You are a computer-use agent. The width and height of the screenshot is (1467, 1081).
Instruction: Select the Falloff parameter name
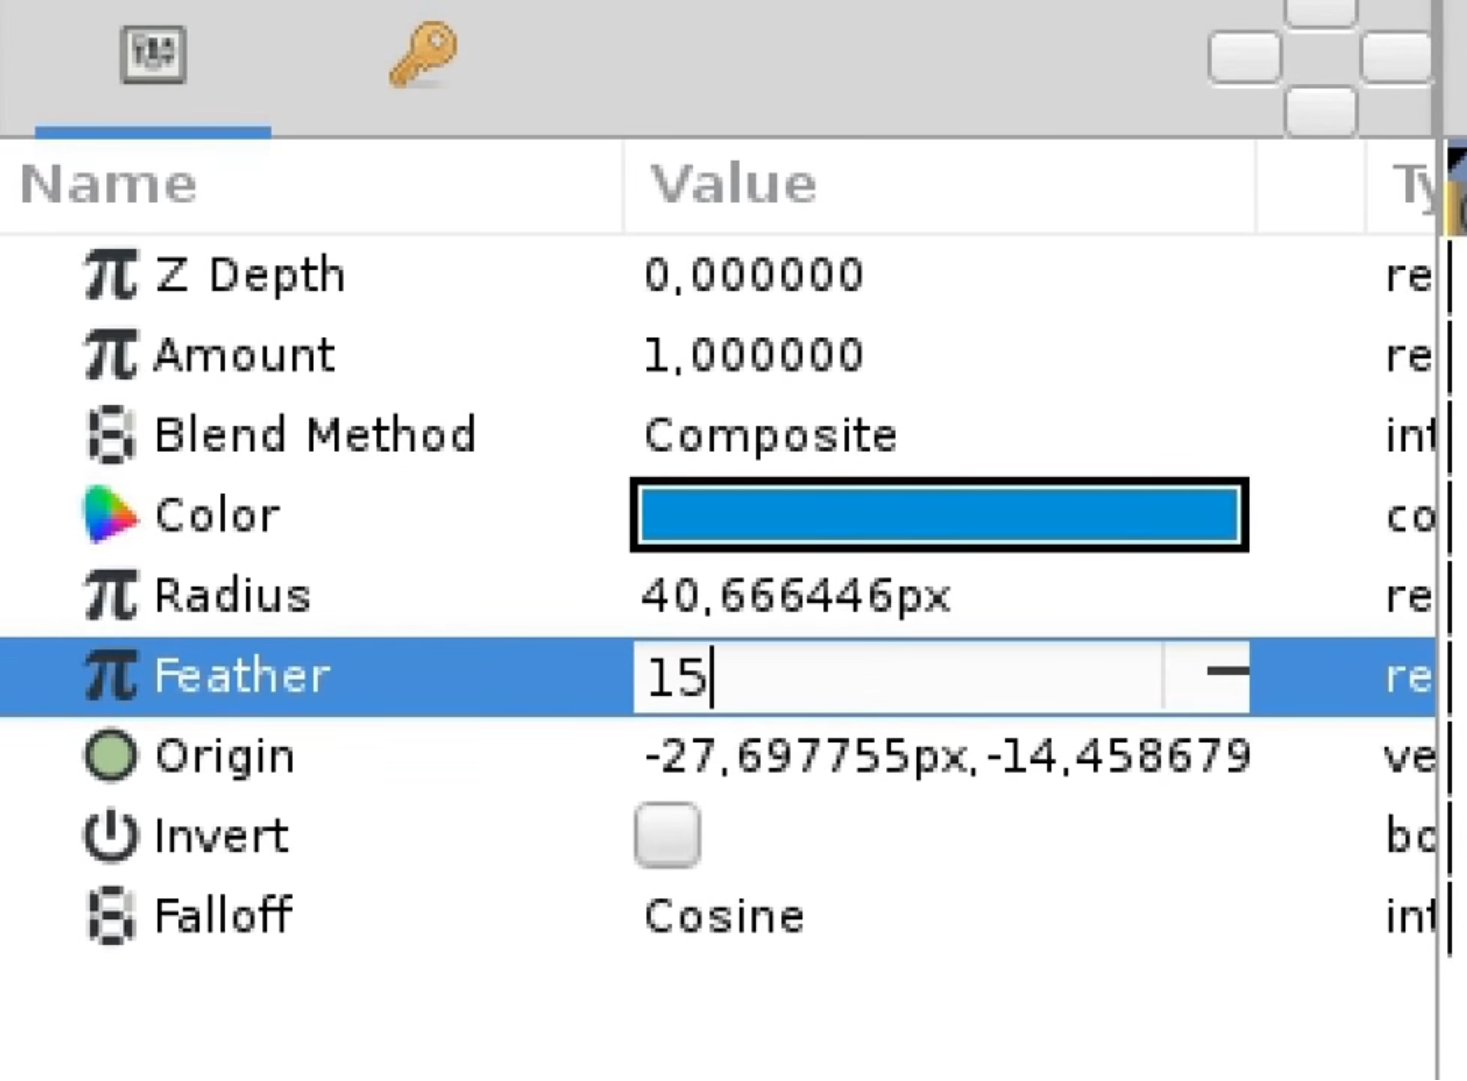coord(223,915)
